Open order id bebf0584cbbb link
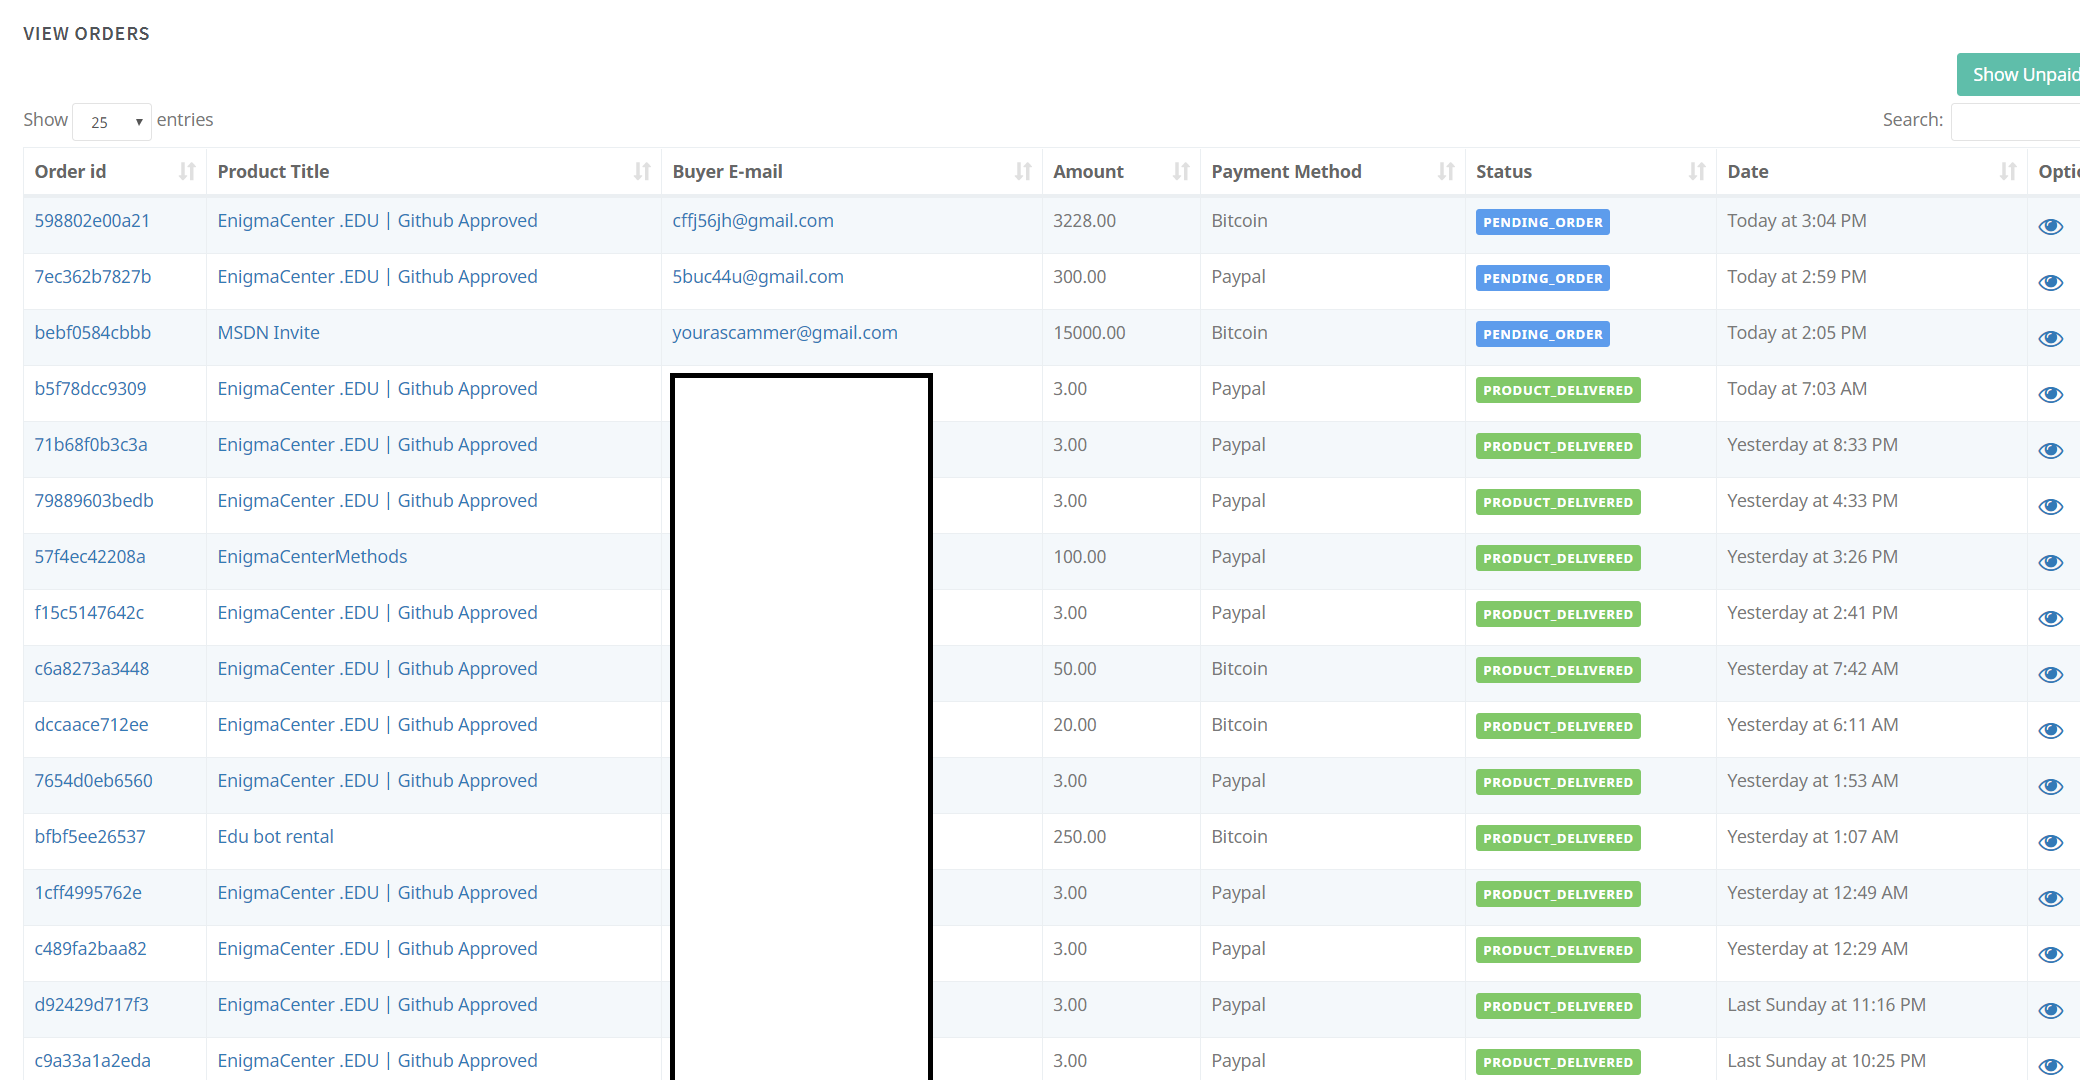 click(93, 333)
